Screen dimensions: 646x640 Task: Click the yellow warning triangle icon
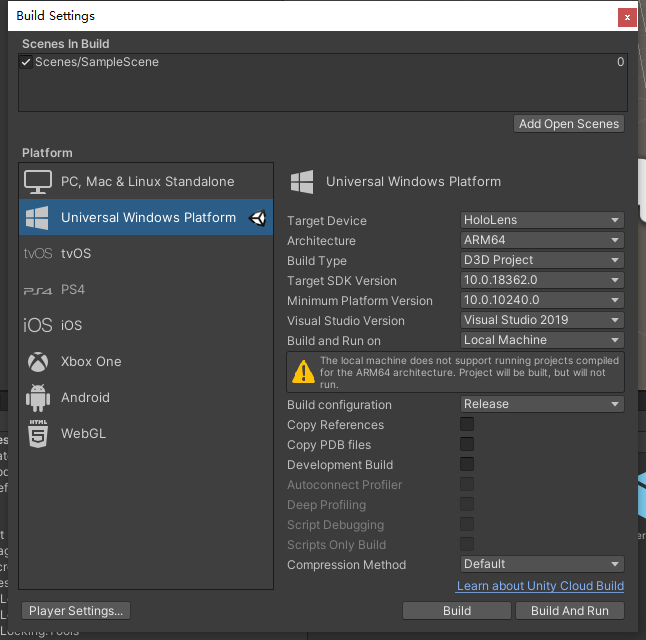[x=304, y=371]
